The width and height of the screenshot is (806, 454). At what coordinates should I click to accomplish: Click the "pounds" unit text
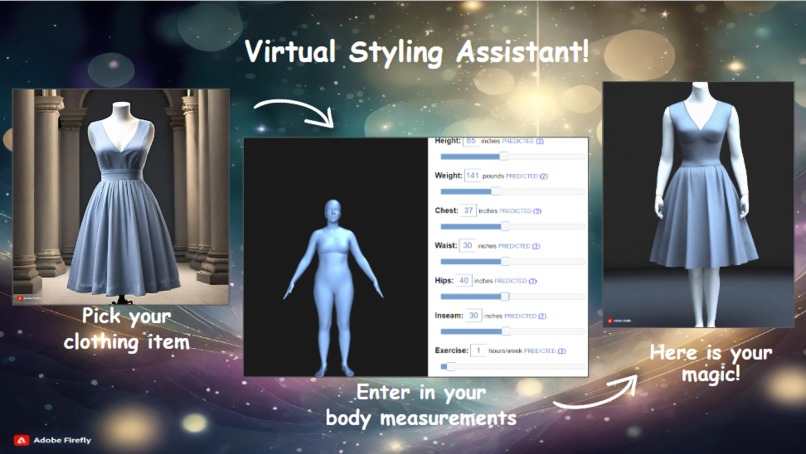pyautogui.click(x=493, y=176)
